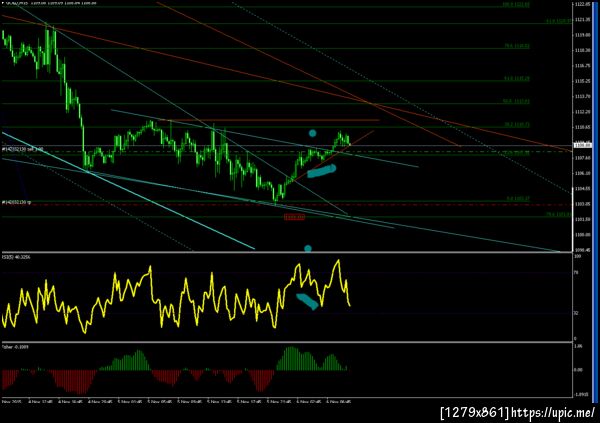Viewport: 600px width, 423px height.
Task: Click the 1104.55 value on the price scale
Action: click(x=582, y=189)
